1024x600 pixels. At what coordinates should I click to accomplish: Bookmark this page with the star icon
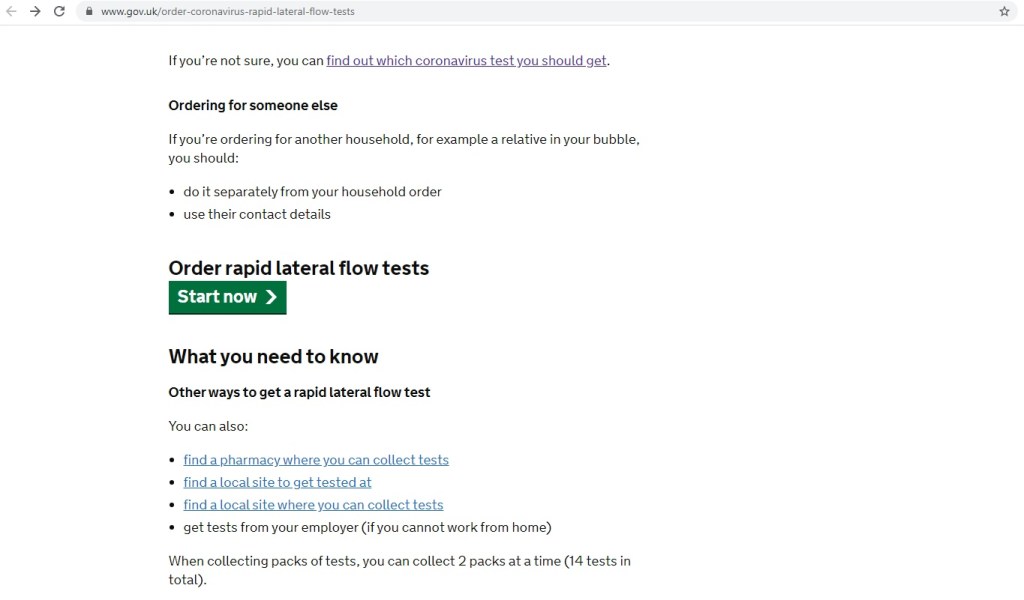(1004, 12)
